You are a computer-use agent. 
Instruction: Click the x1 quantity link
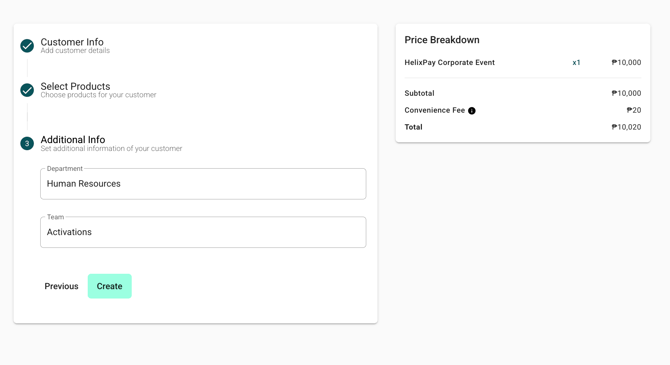point(576,62)
